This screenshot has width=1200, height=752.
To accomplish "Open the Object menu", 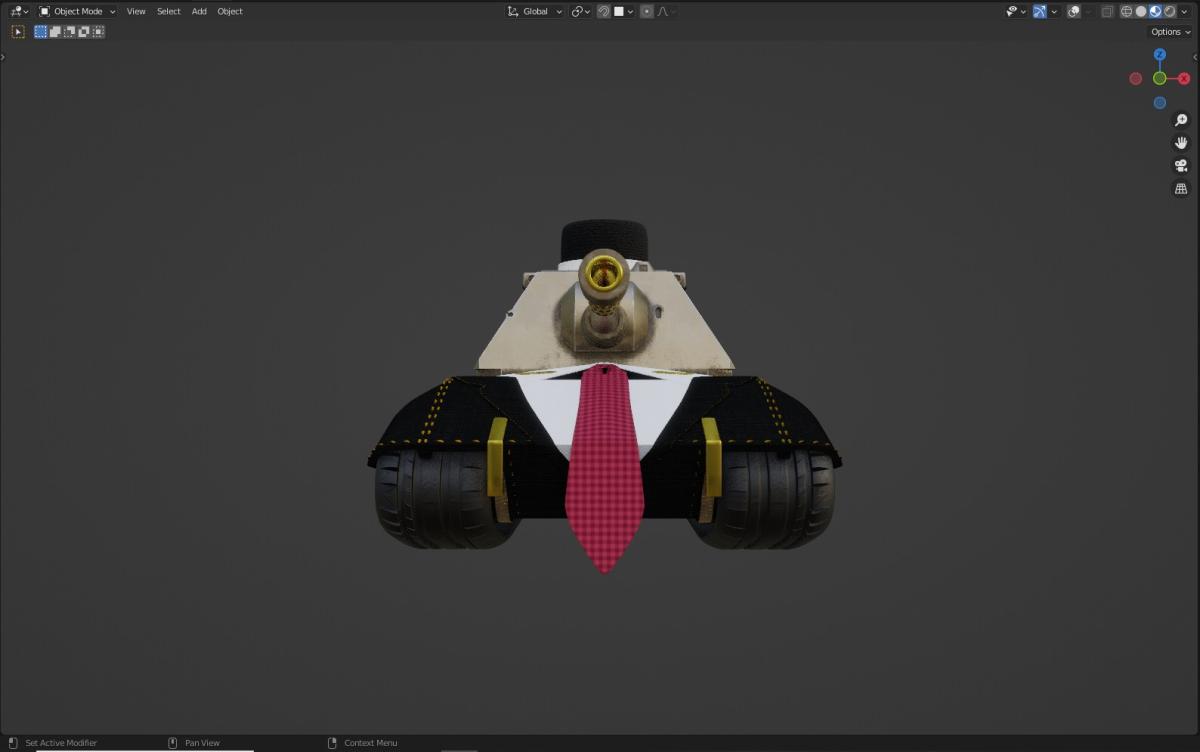I will pyautogui.click(x=230, y=11).
